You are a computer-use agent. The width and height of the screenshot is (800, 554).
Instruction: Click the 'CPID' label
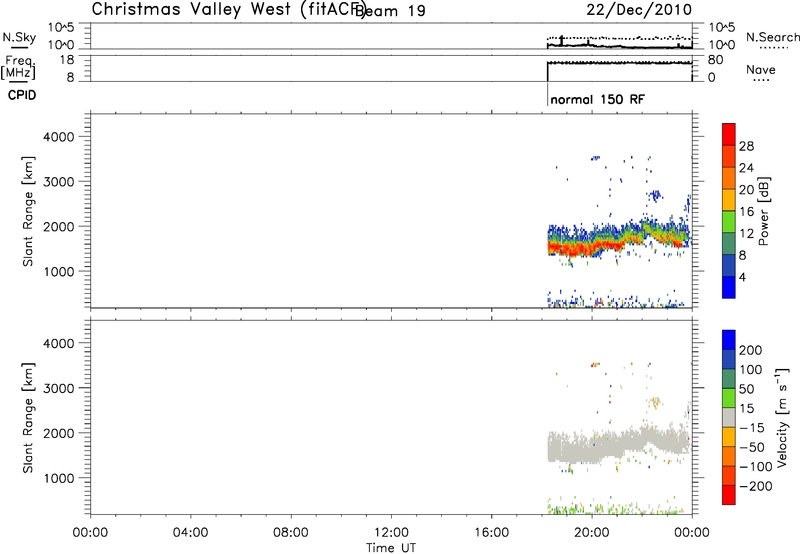pyautogui.click(x=22, y=95)
